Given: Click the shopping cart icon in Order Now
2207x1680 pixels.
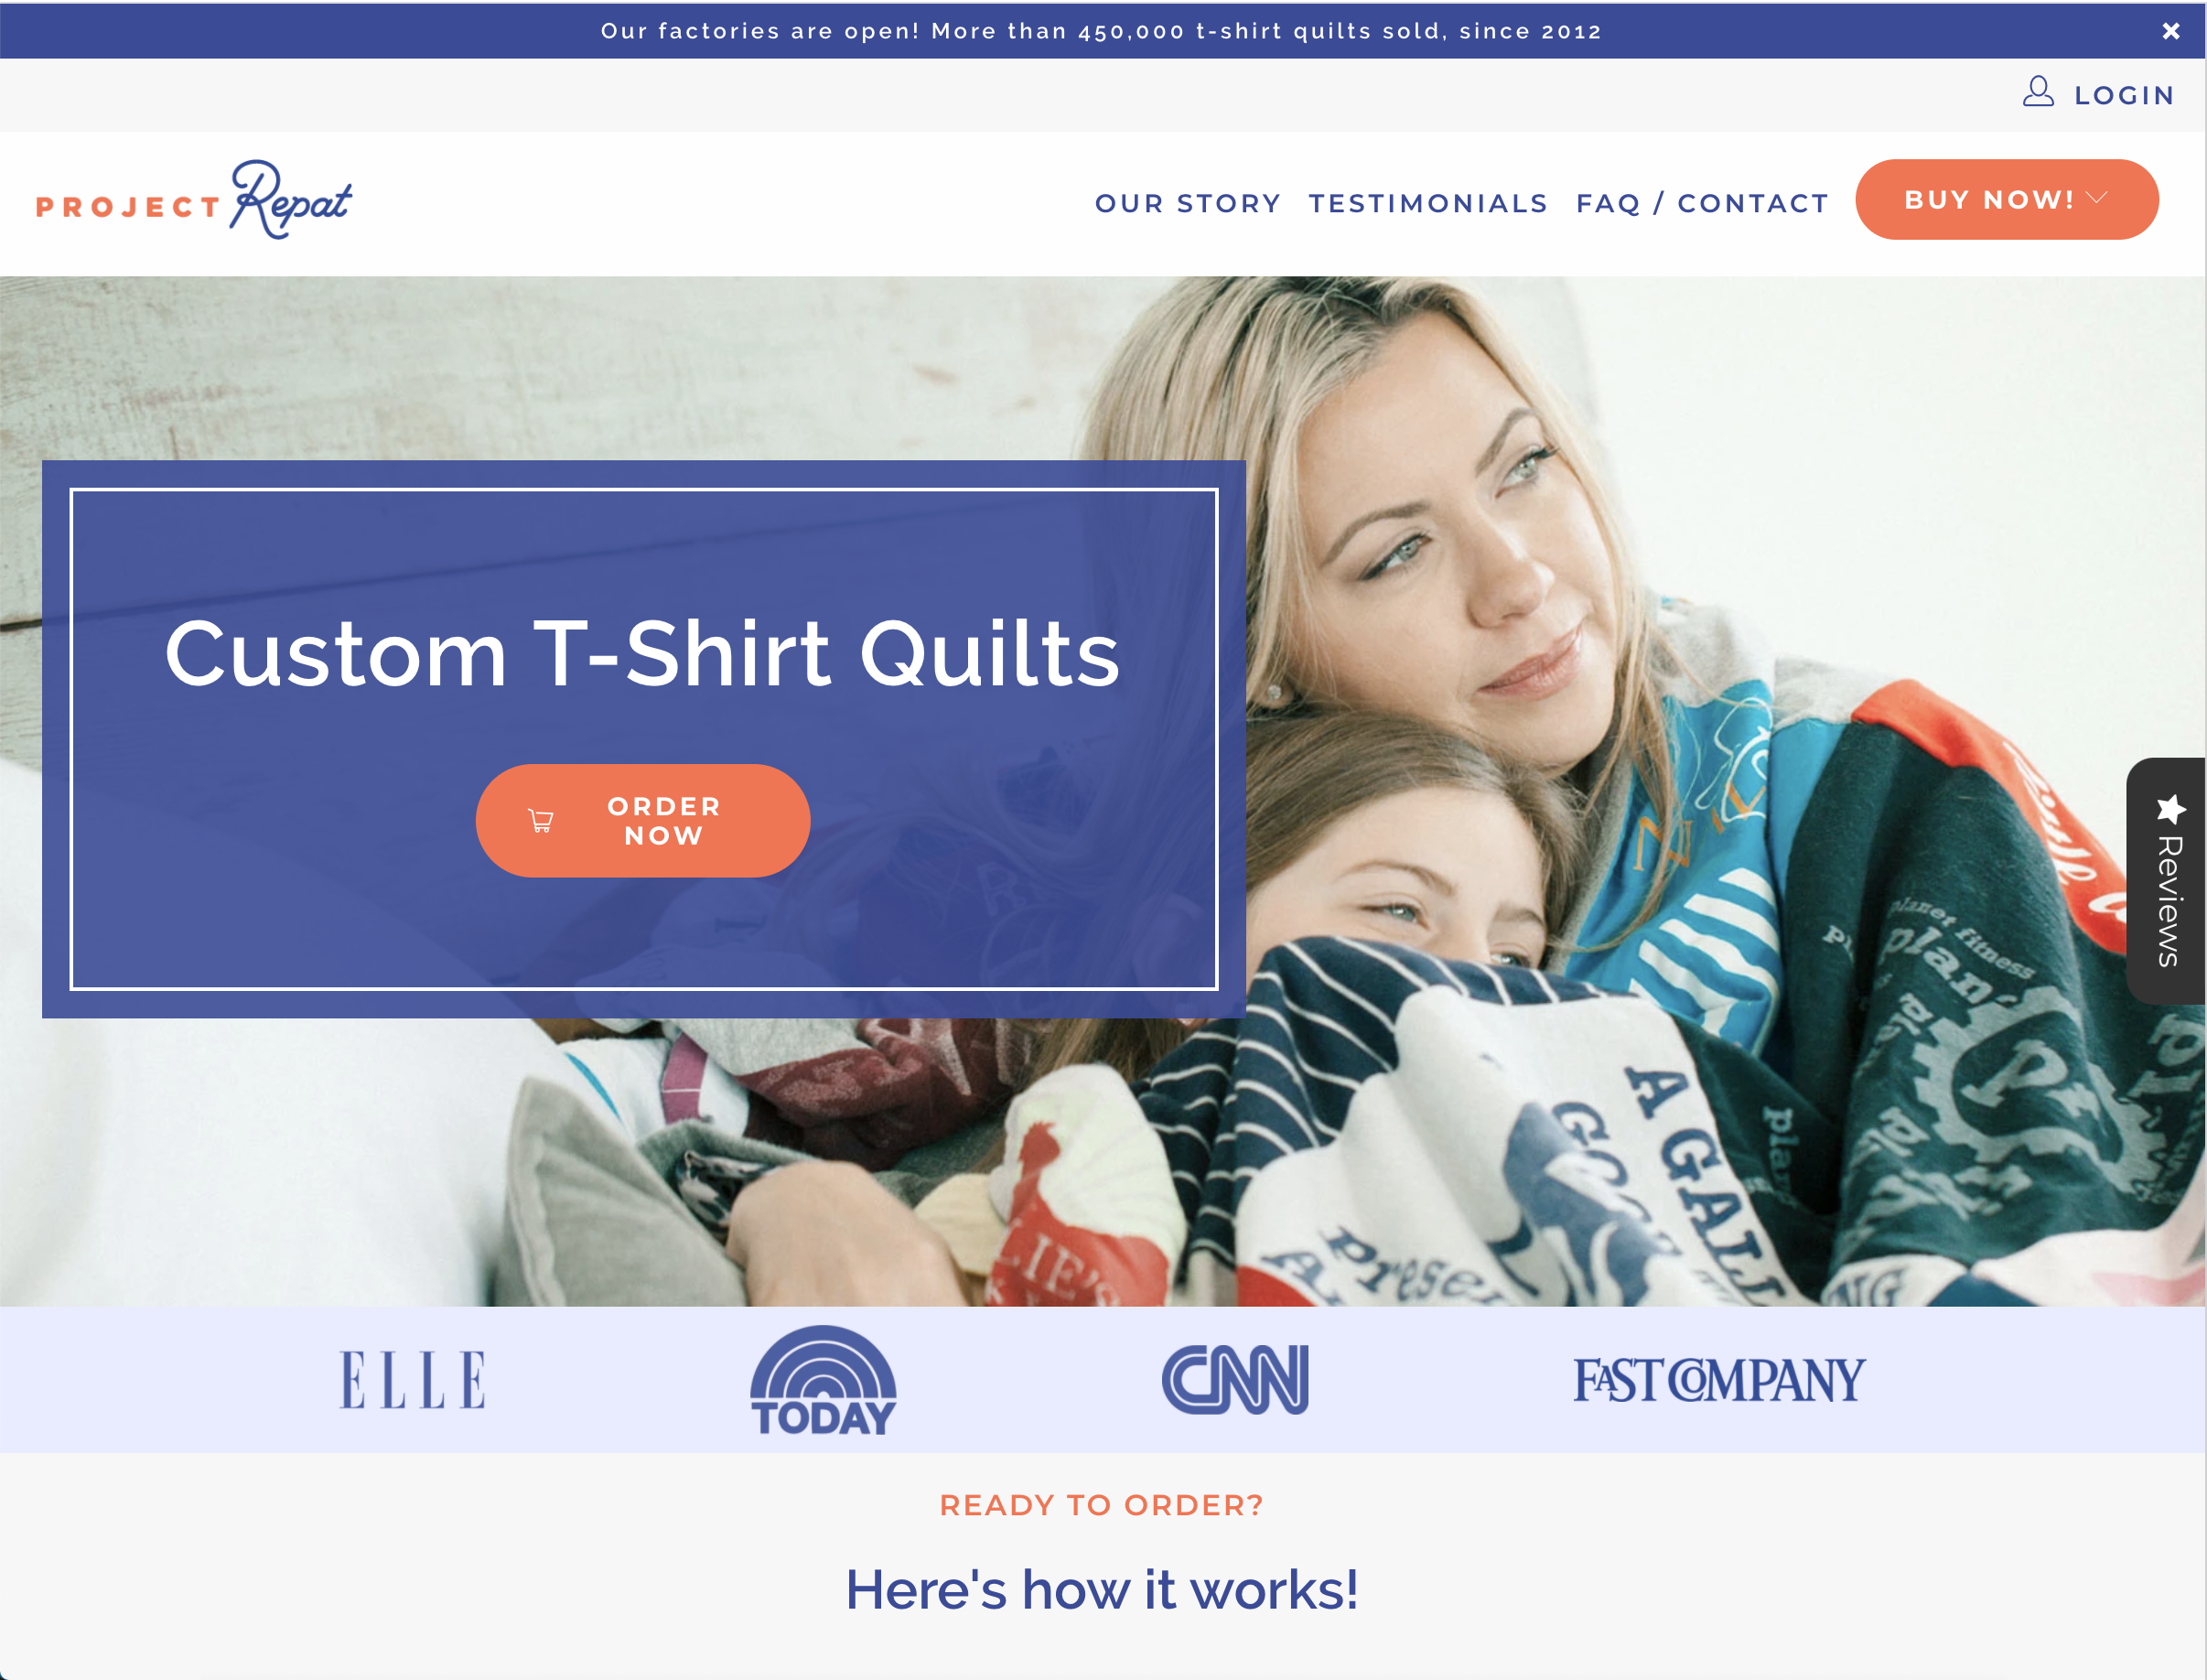Looking at the screenshot, I should [540, 821].
